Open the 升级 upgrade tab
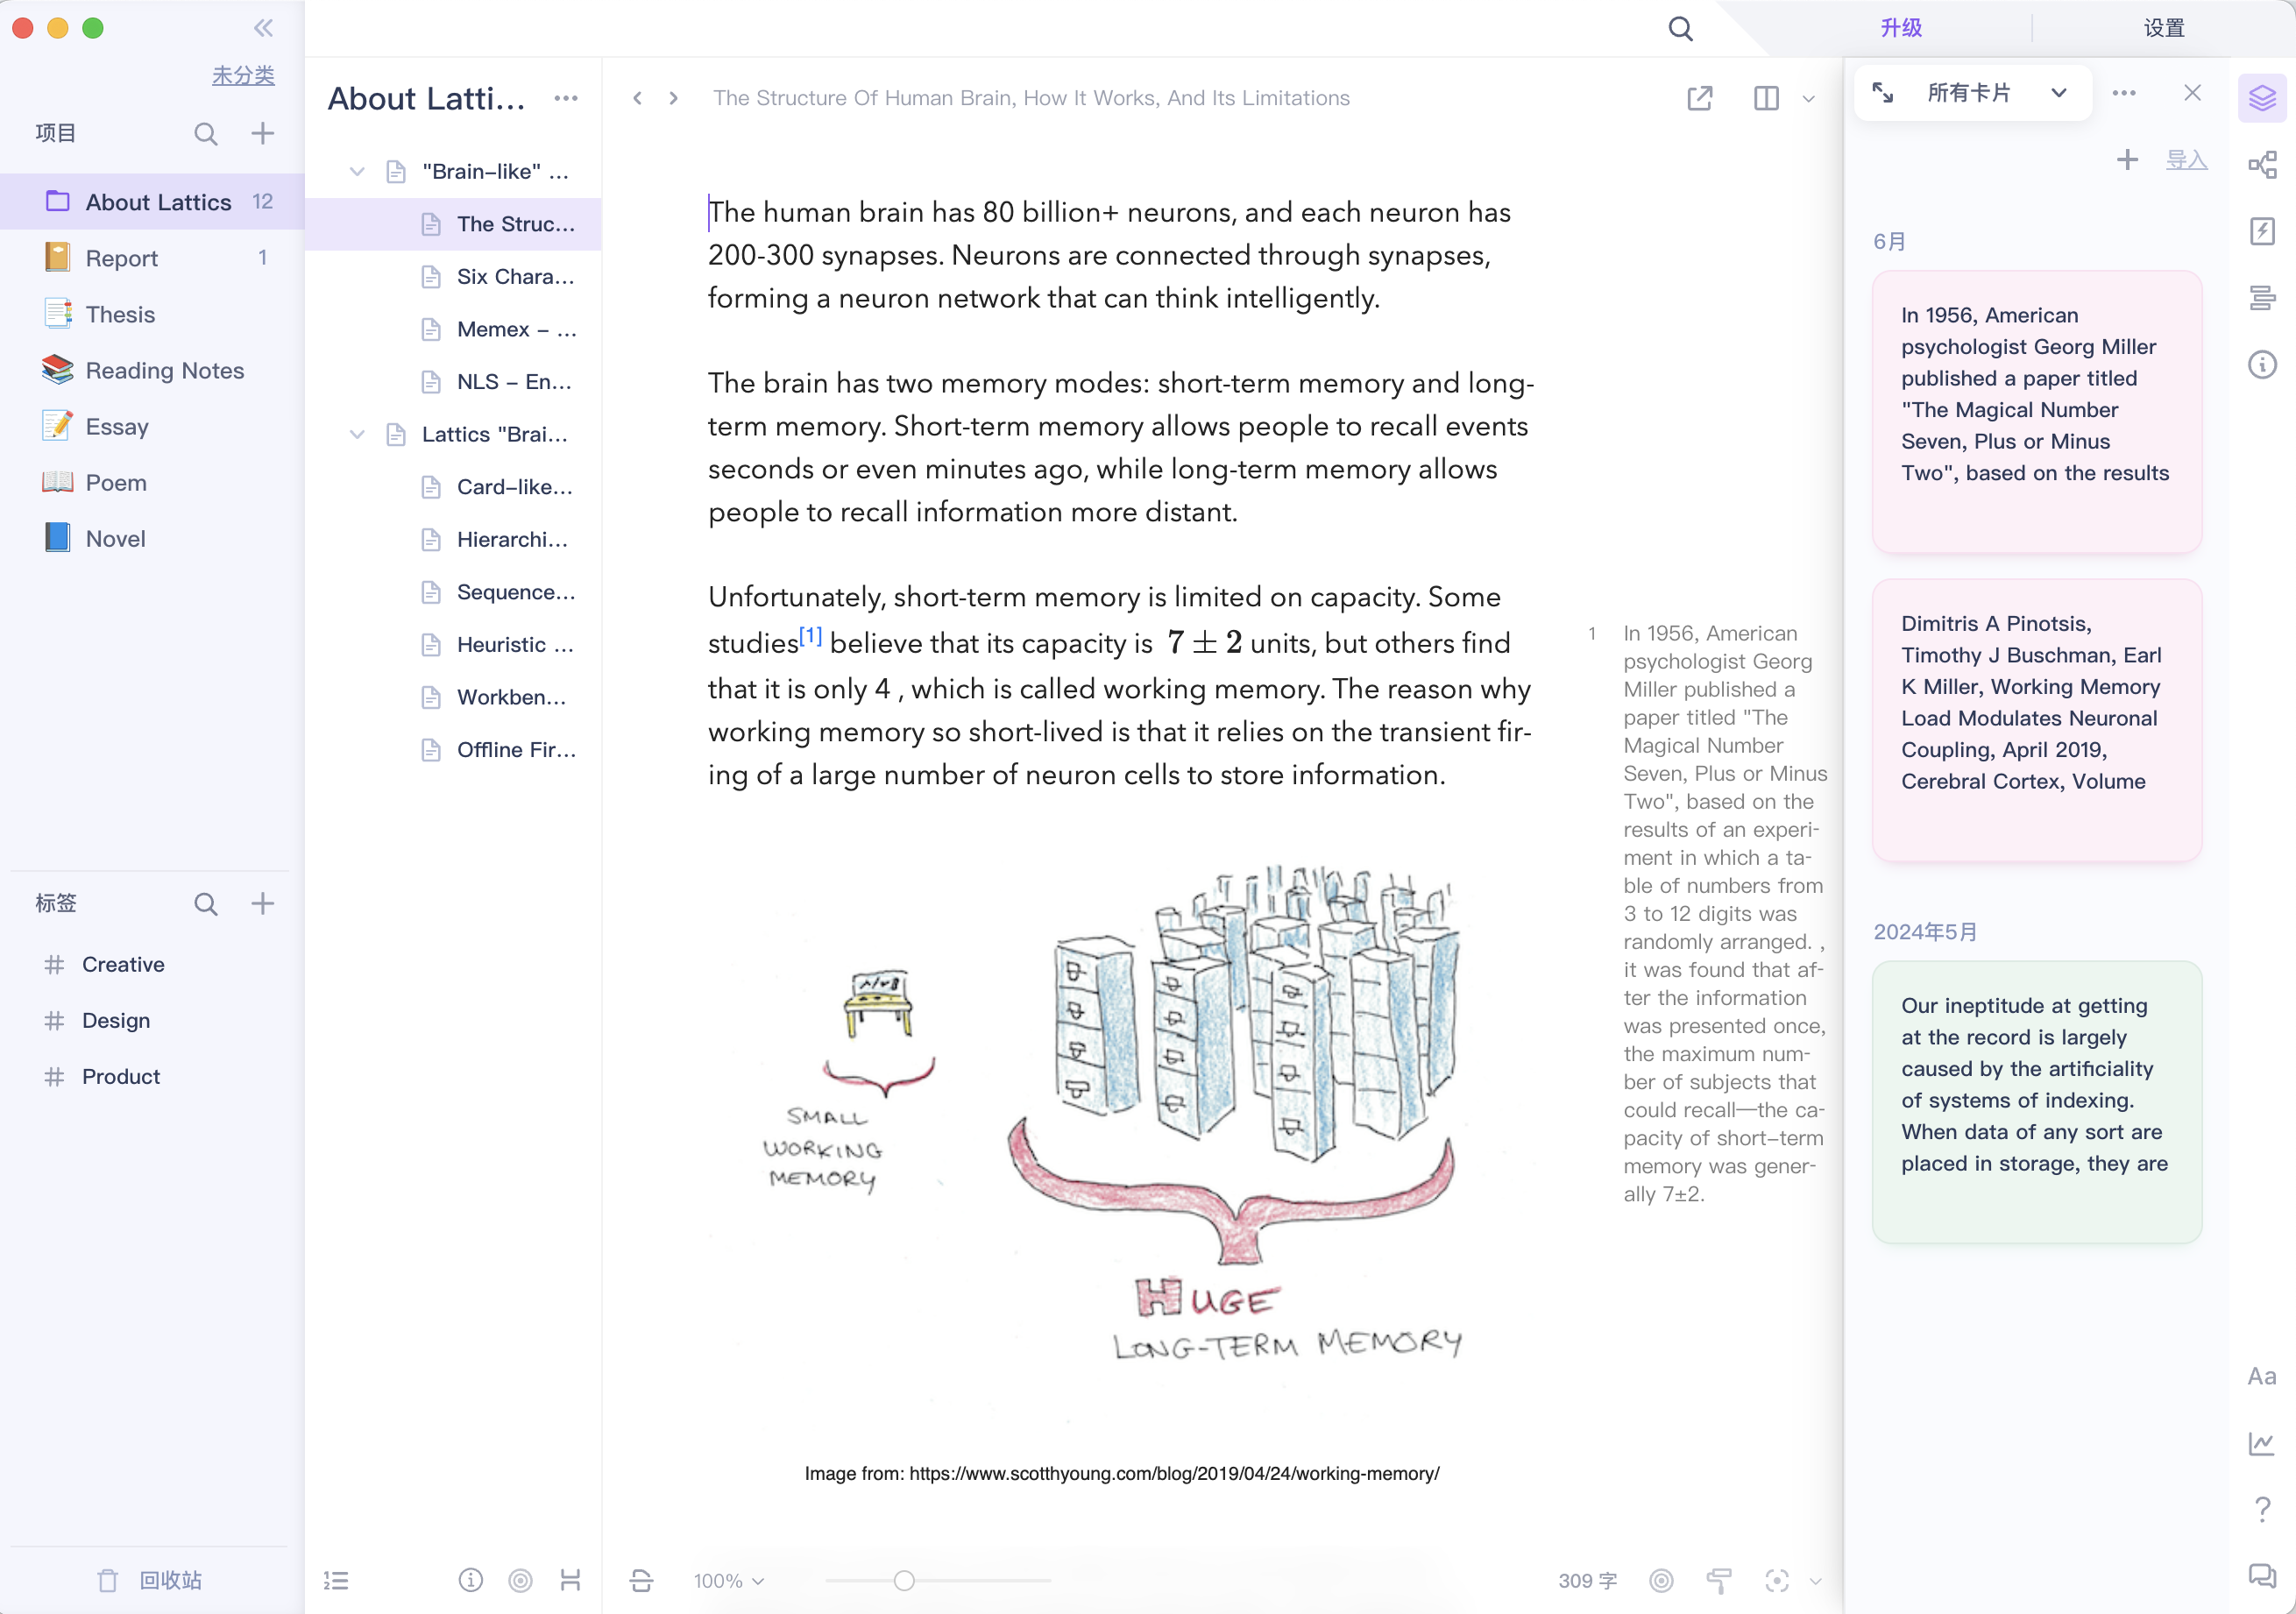2296x1614 pixels. (1900, 28)
